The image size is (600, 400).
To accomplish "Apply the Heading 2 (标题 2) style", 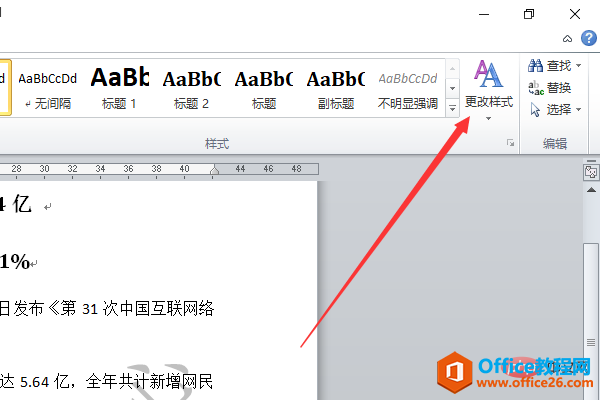I will coord(191,88).
